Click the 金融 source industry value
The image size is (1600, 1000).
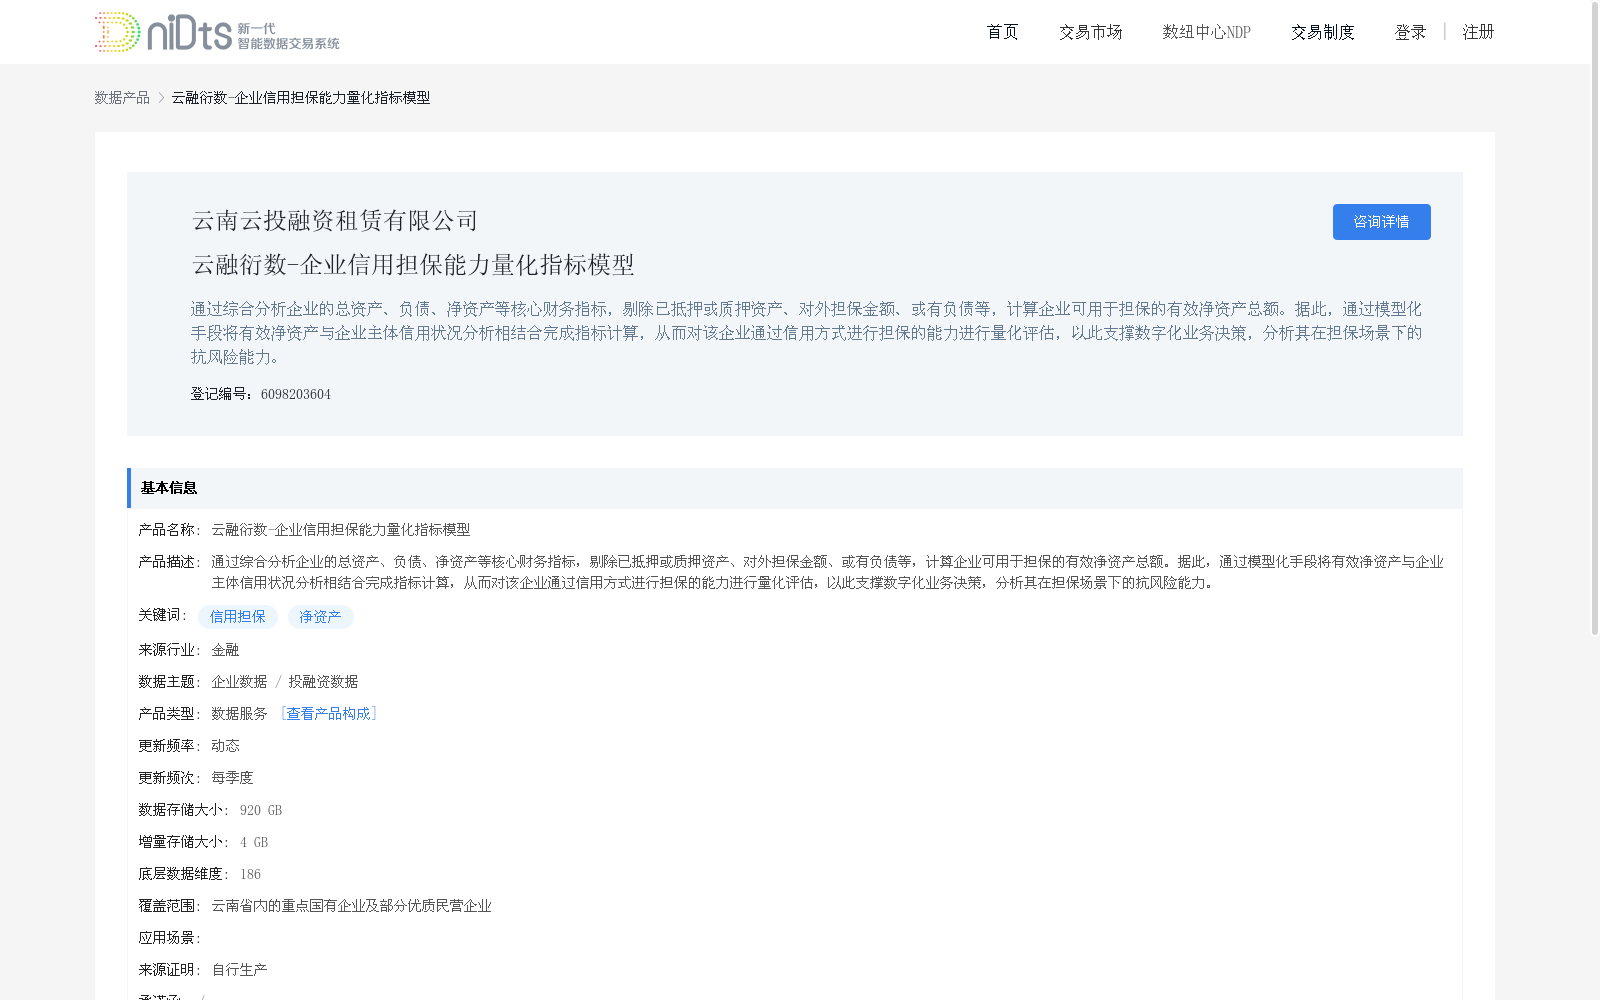click(x=225, y=650)
